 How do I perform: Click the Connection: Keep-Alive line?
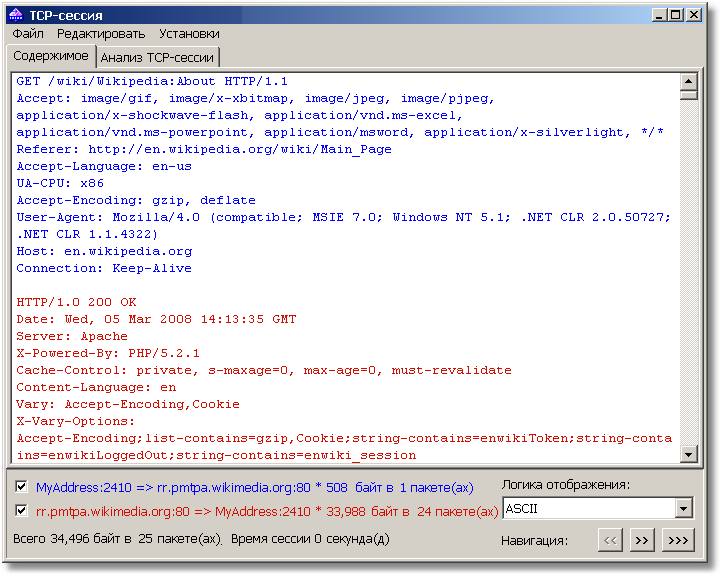point(104,268)
